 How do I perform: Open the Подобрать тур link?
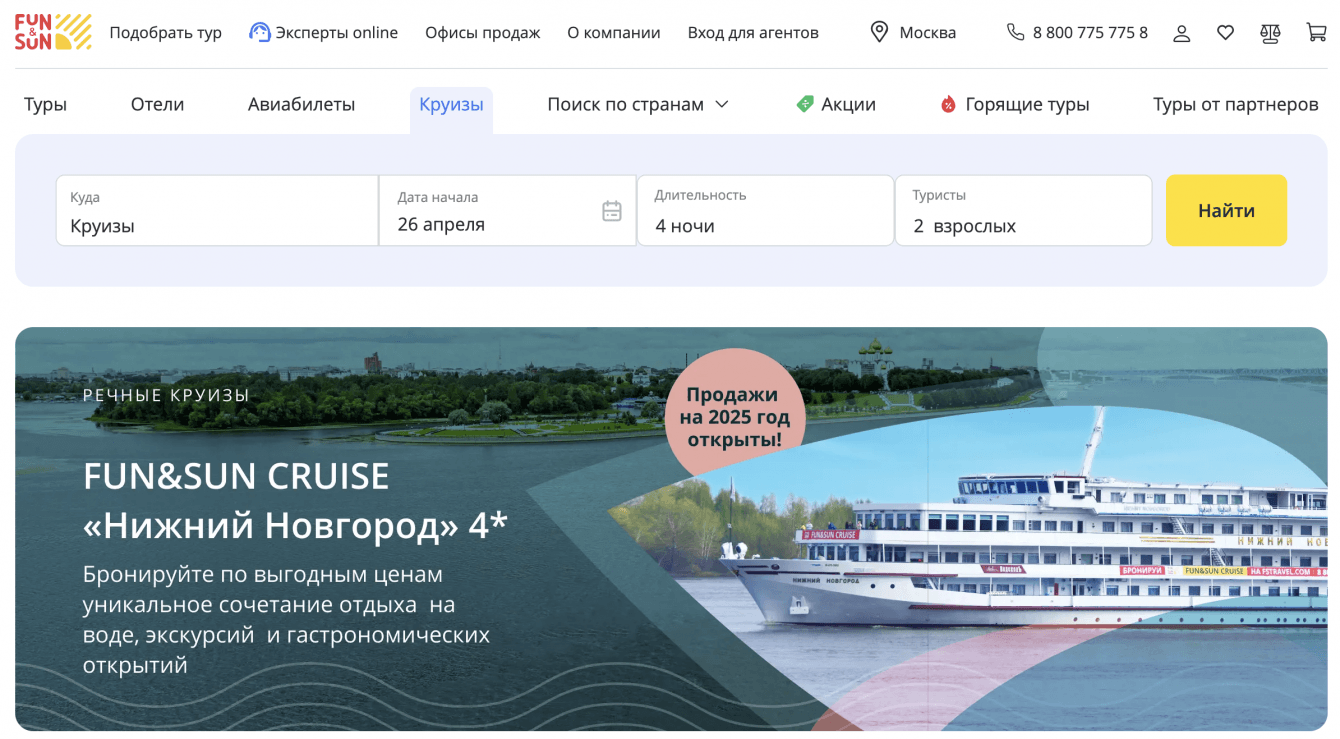[166, 33]
